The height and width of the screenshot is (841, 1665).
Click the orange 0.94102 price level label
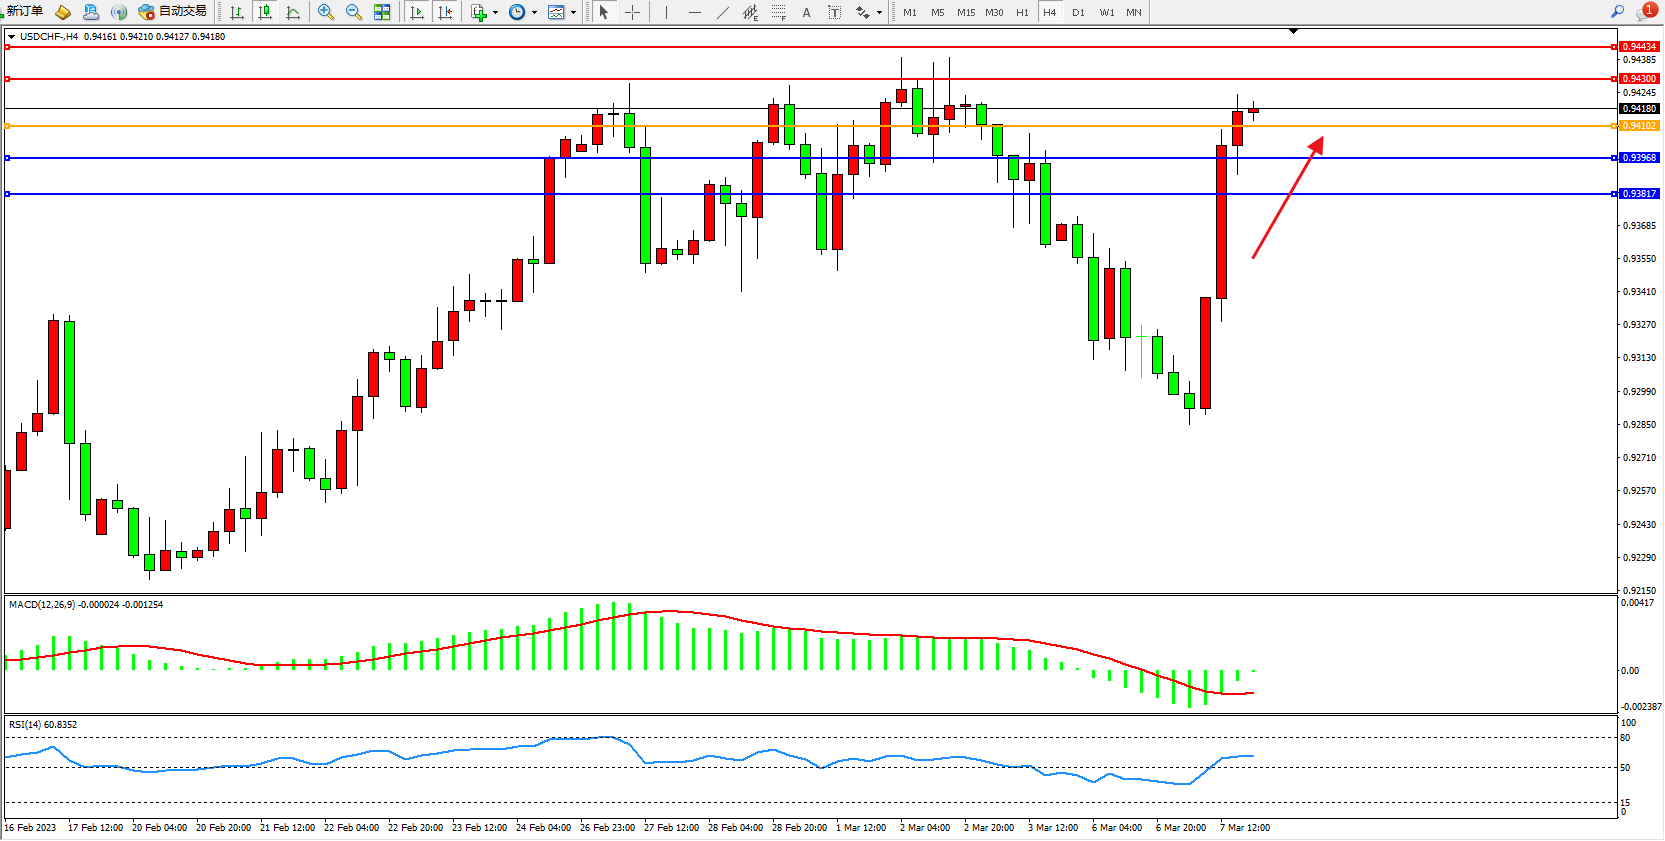[x=1639, y=126]
